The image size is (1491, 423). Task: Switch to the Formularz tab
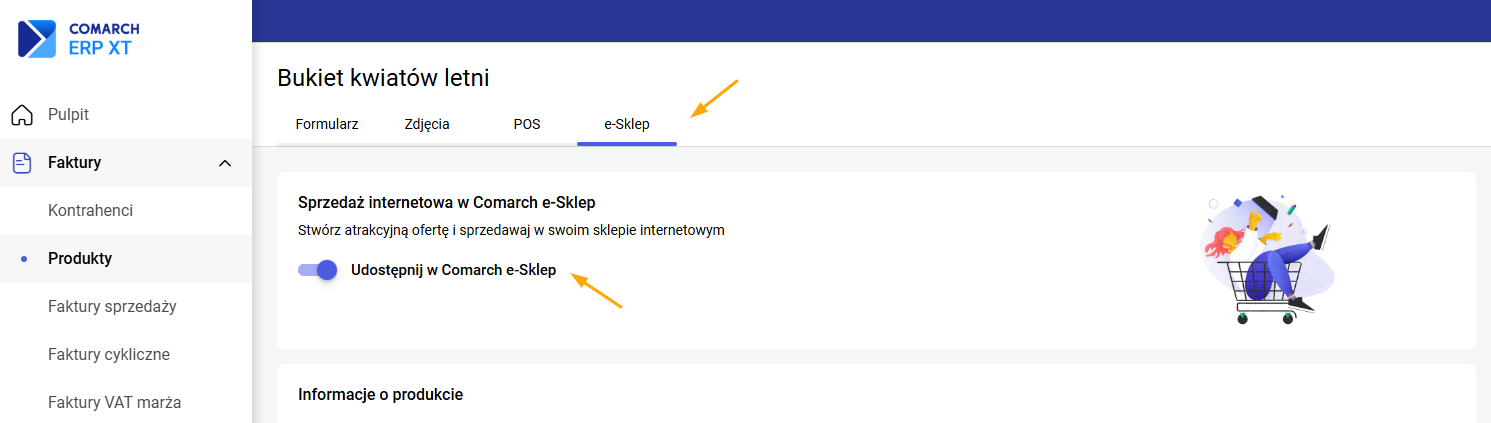tap(327, 125)
